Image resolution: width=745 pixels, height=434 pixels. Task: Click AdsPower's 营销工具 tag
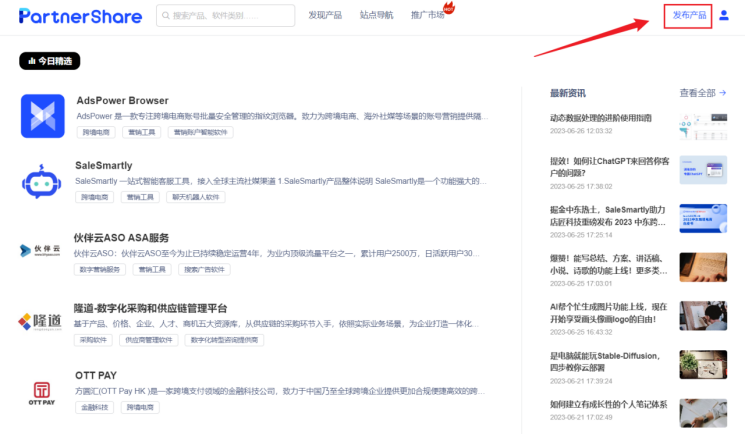click(142, 132)
